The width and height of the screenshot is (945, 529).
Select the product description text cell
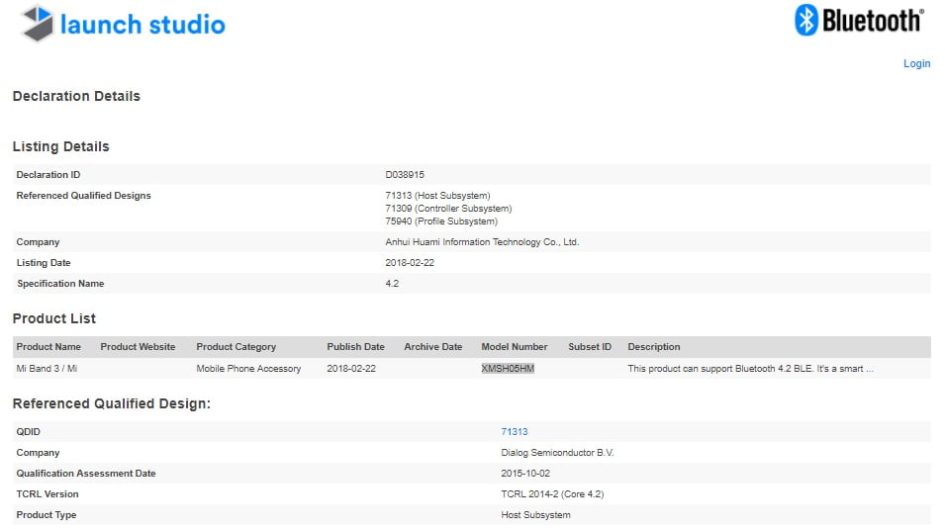[750, 368]
